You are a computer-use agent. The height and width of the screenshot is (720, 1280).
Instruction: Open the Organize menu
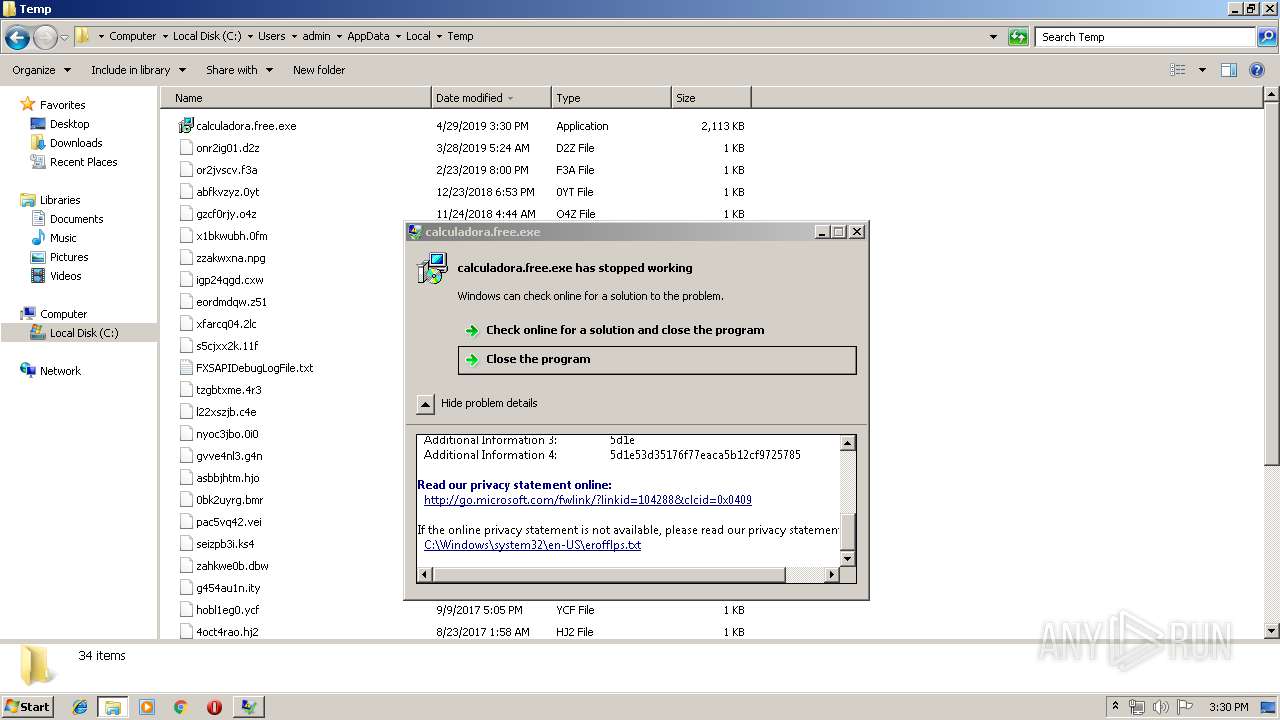41,70
